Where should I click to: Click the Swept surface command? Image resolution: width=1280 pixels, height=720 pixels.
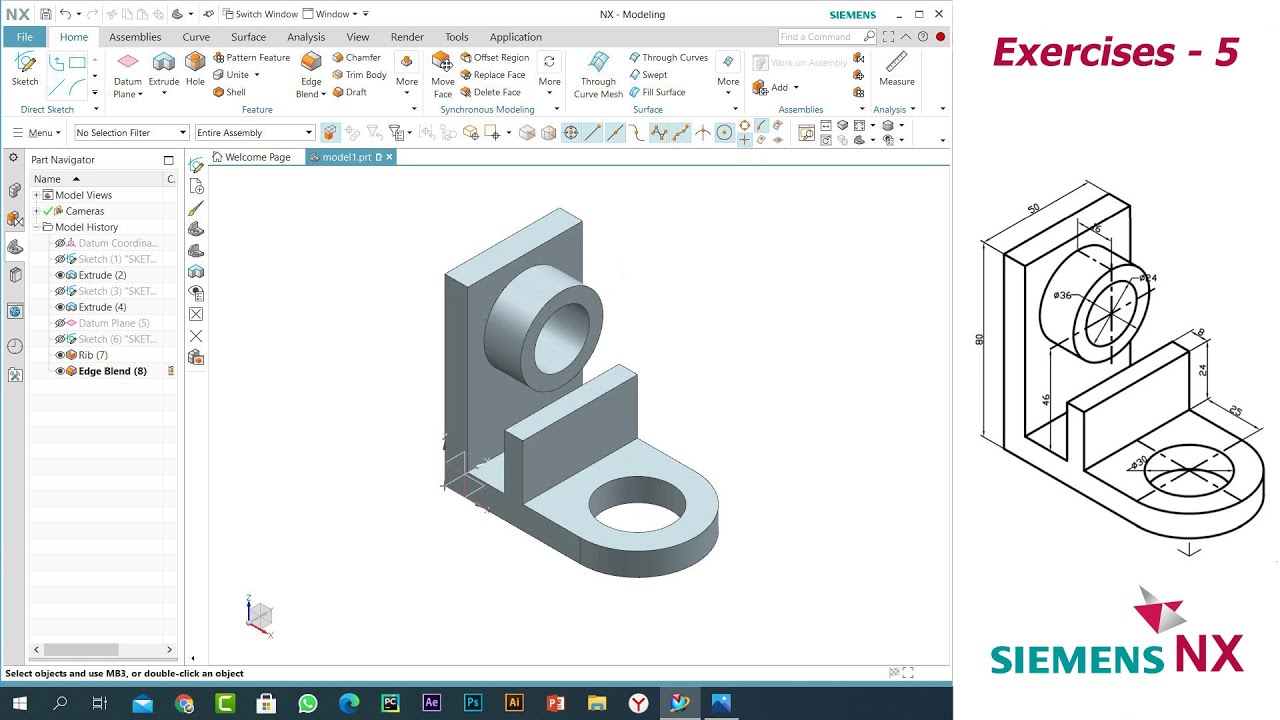[648, 75]
